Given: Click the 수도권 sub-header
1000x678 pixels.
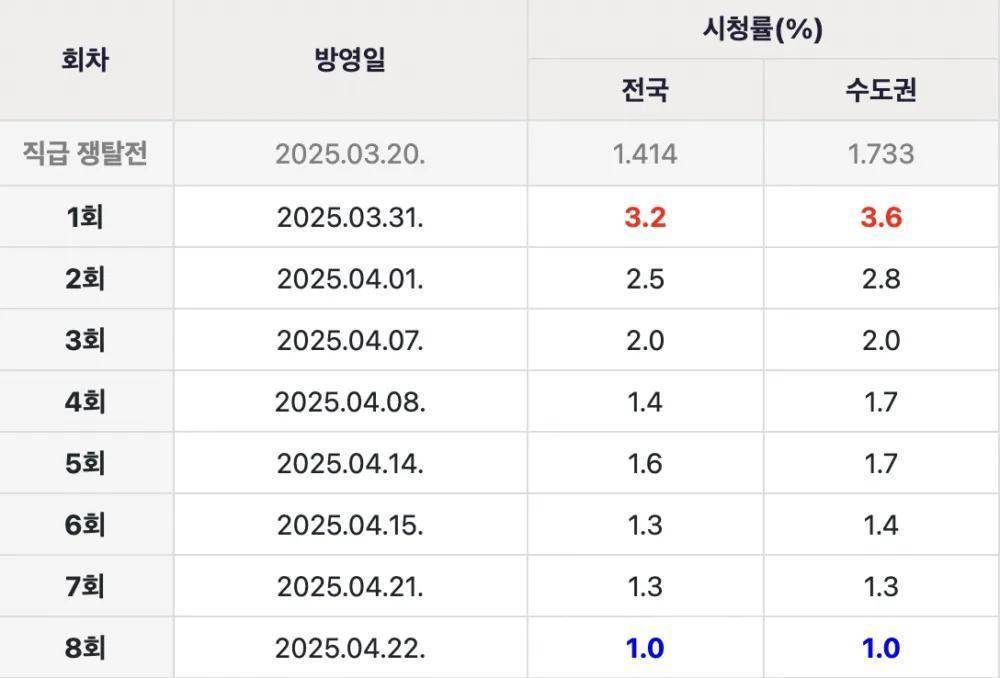Looking at the screenshot, I should pos(880,91).
